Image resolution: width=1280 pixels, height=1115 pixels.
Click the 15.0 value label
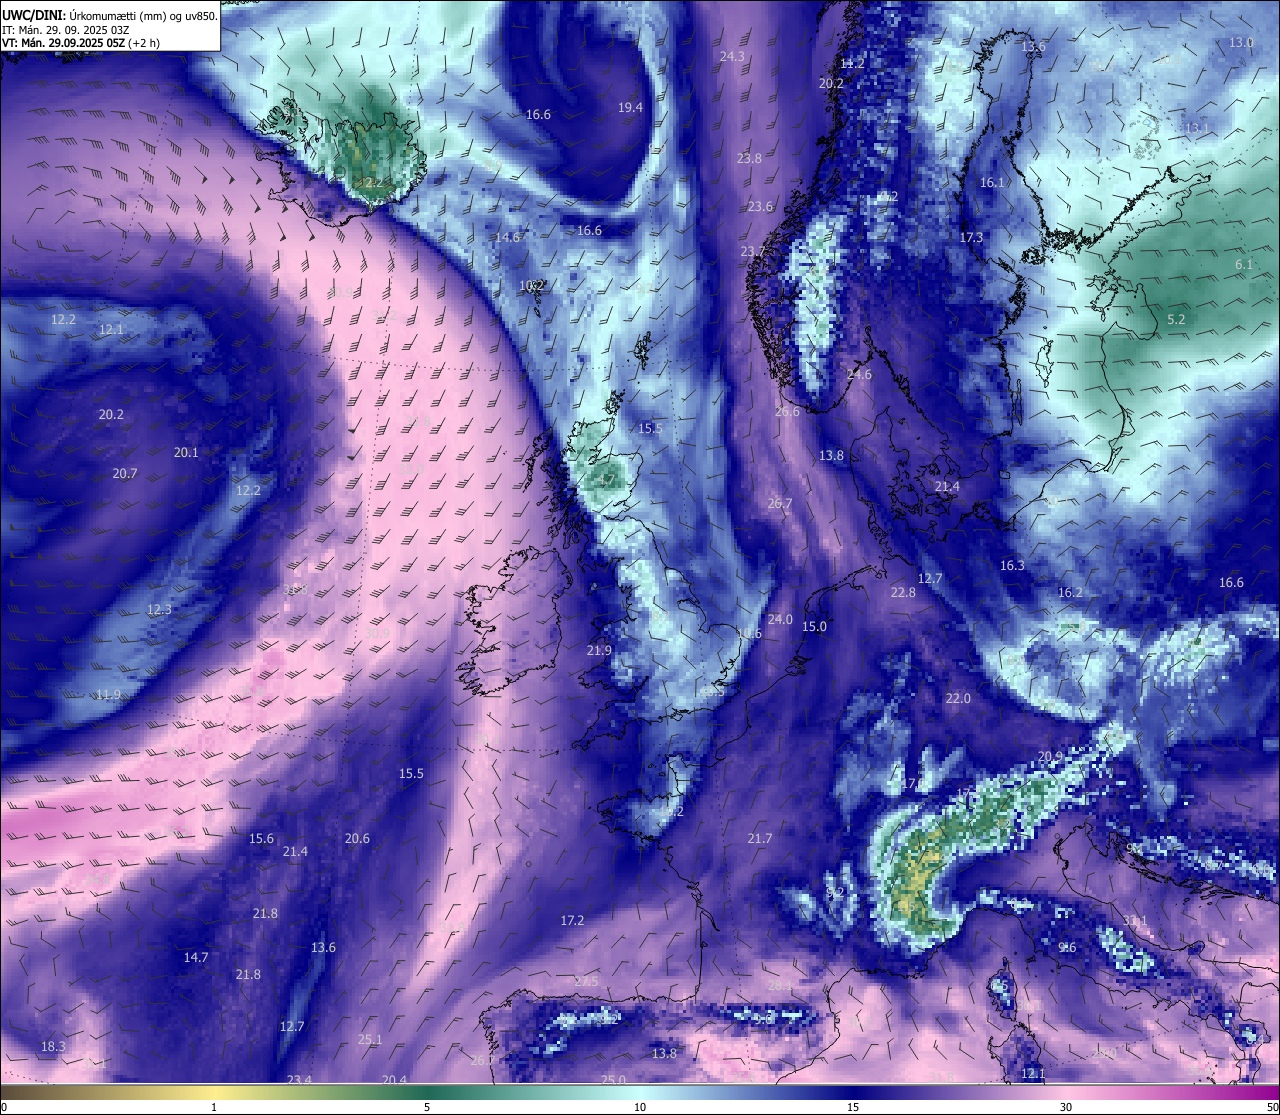[x=814, y=626]
